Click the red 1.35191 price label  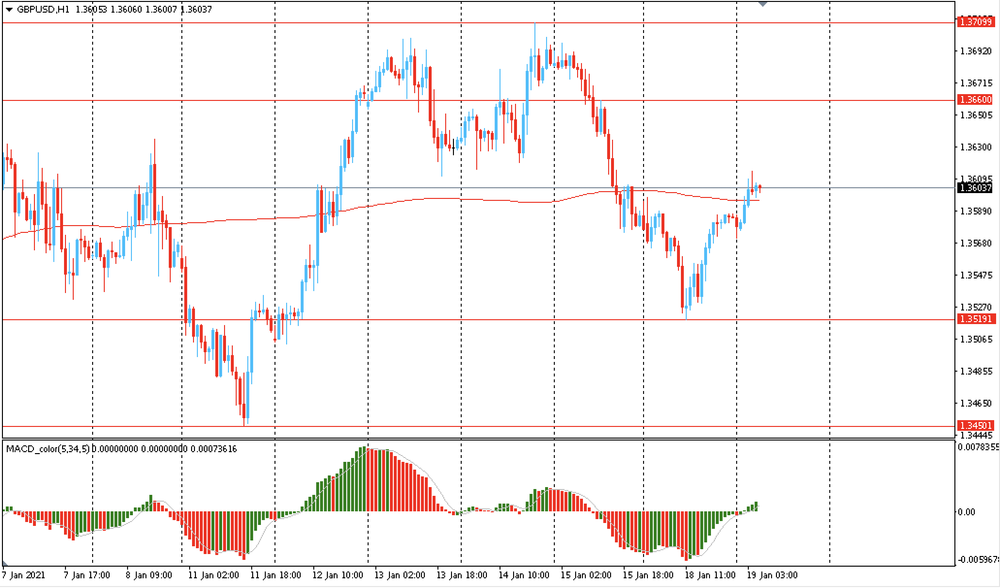tap(976, 319)
